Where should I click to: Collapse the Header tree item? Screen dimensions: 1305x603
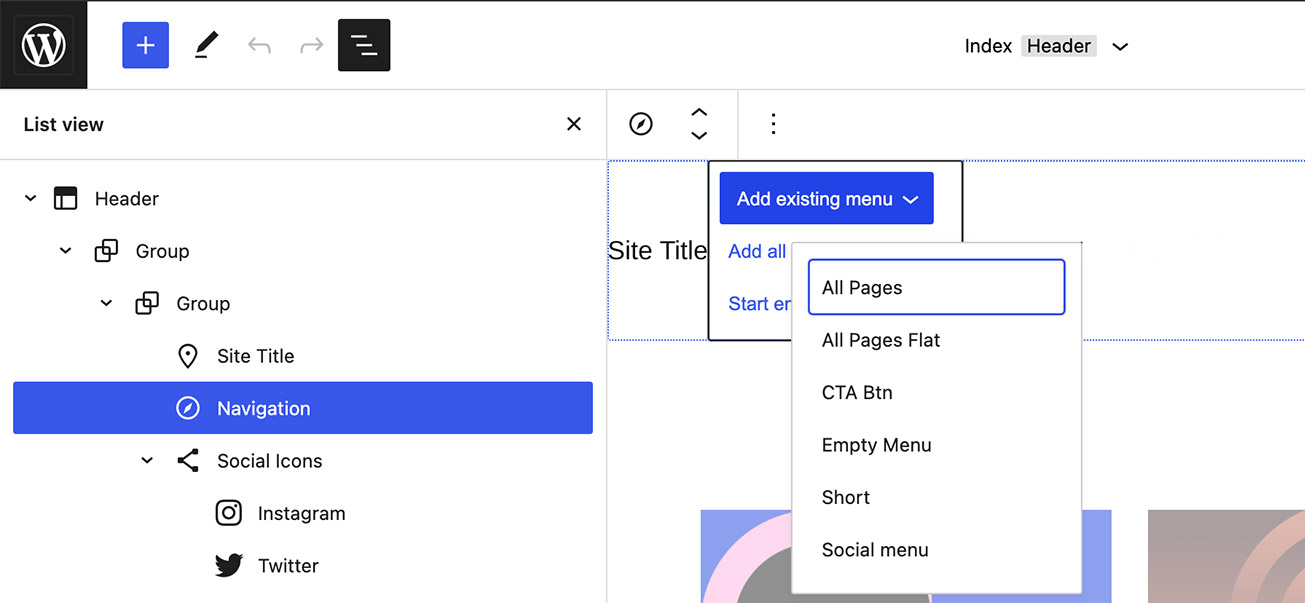[x=31, y=199]
